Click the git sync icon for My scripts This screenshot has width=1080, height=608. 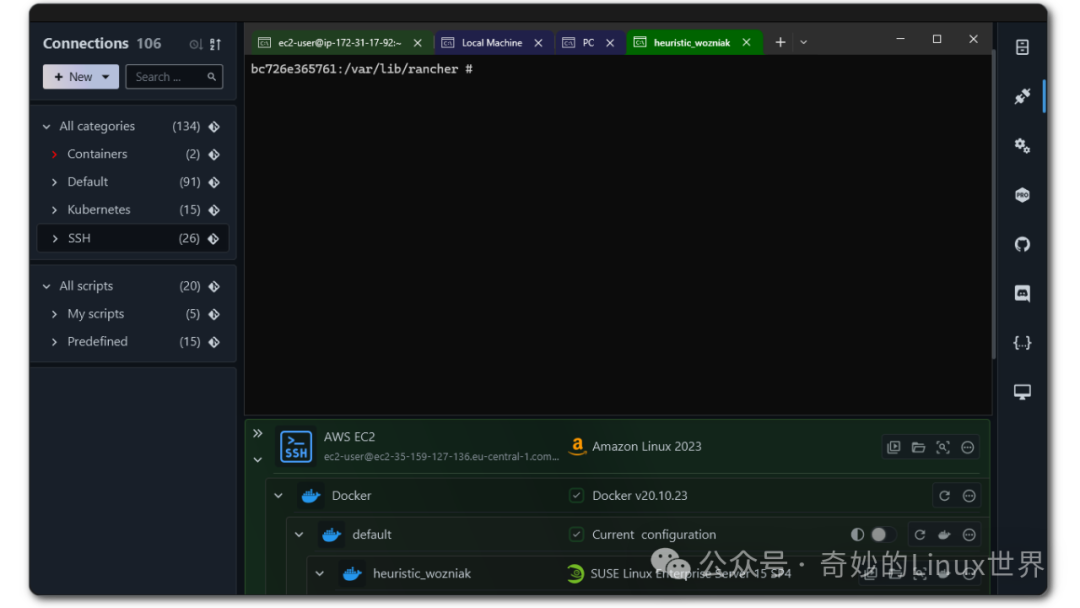(214, 315)
